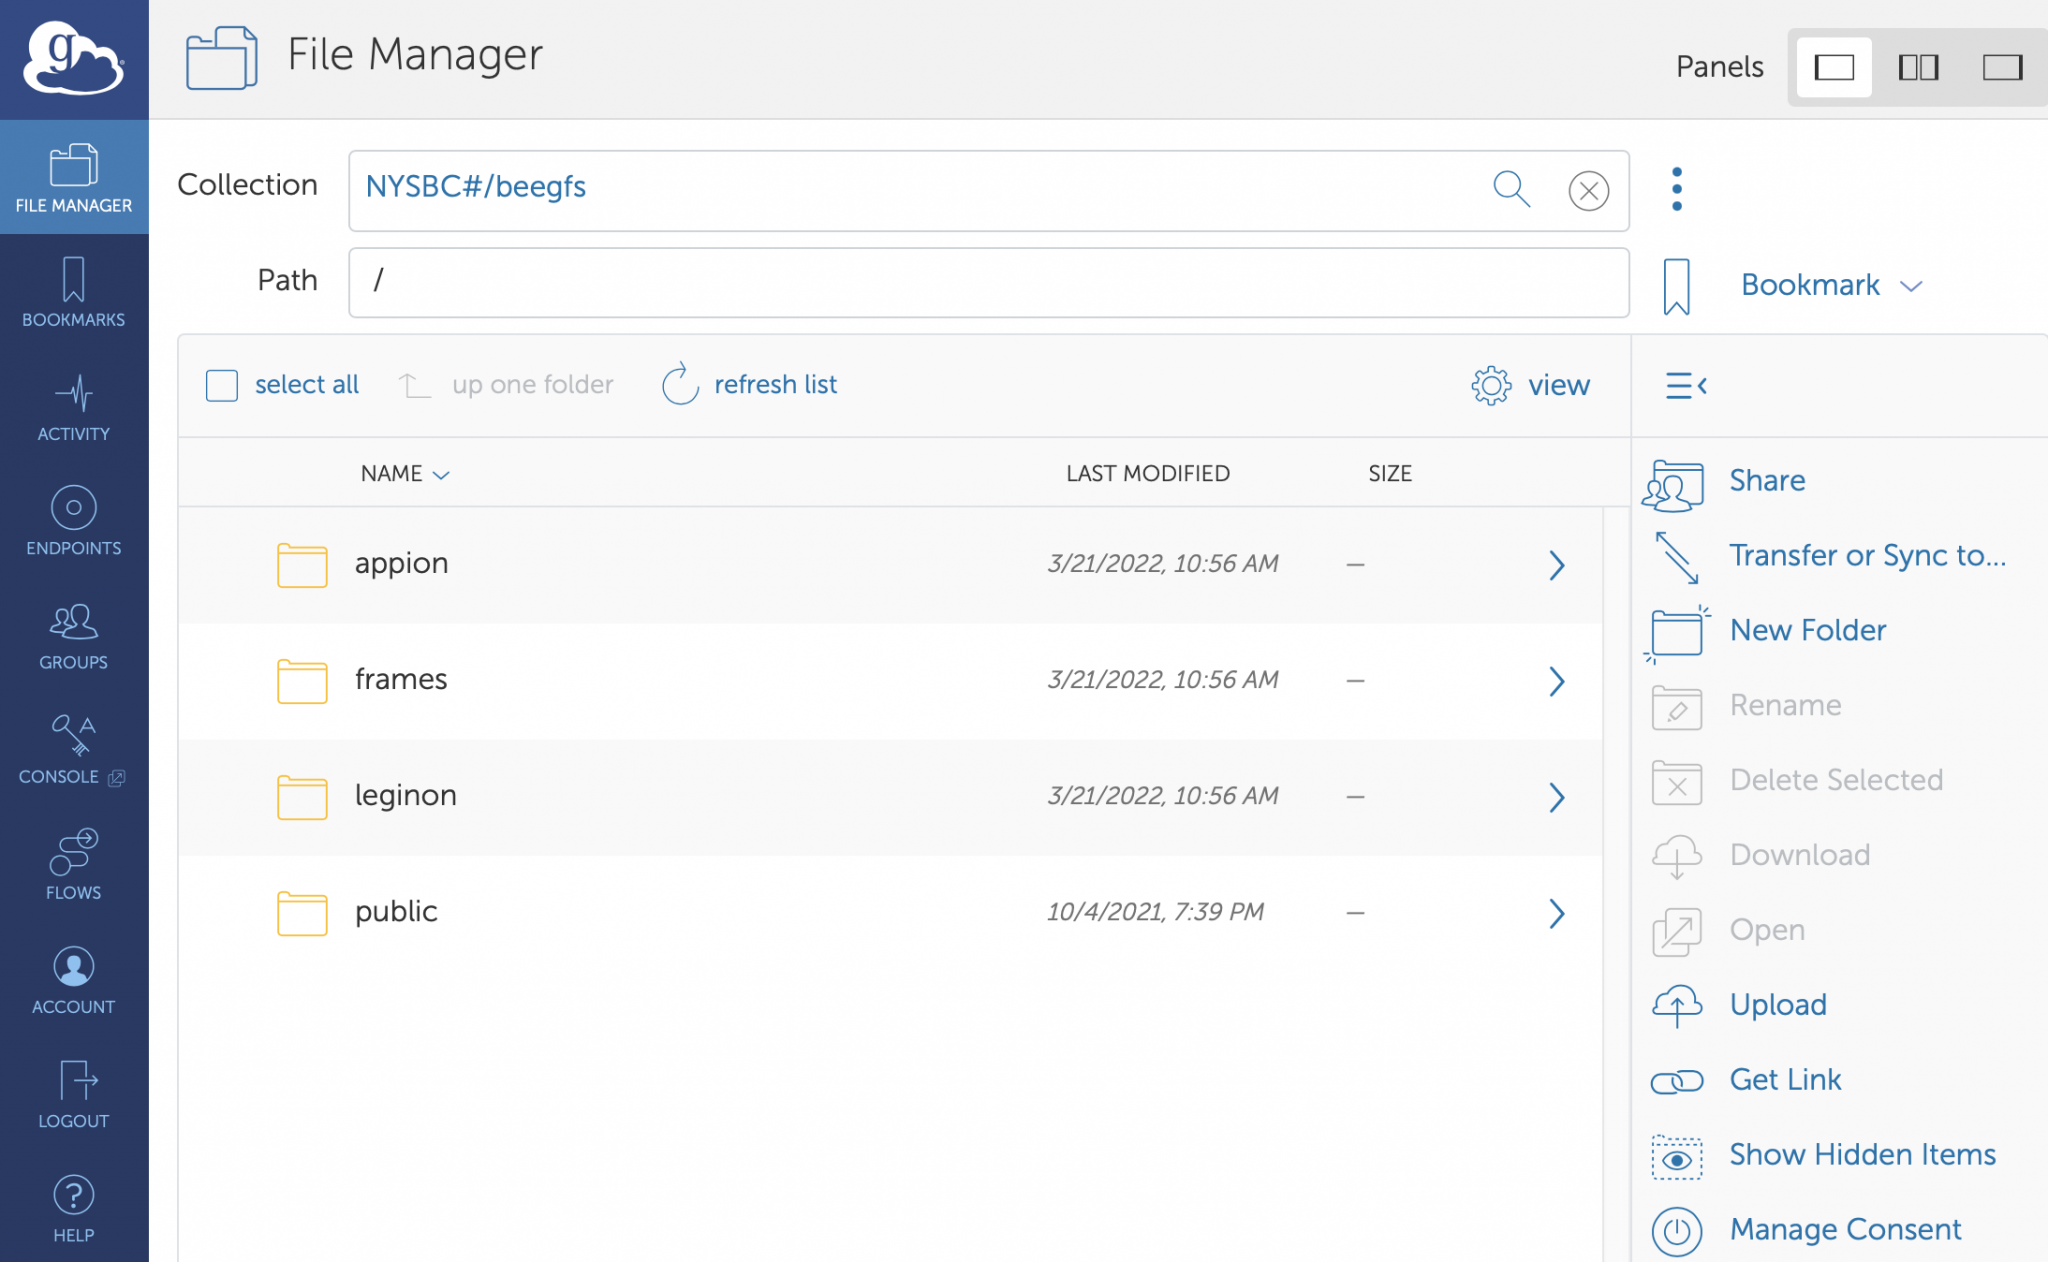Click the collection search magnifier icon
Screen dimensions: 2048x1262
coord(1511,189)
